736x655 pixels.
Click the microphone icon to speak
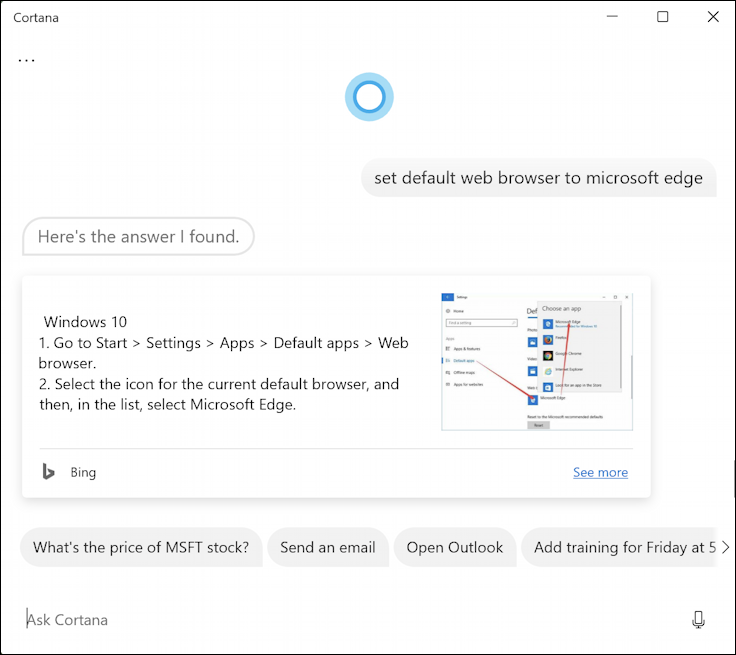(x=698, y=619)
